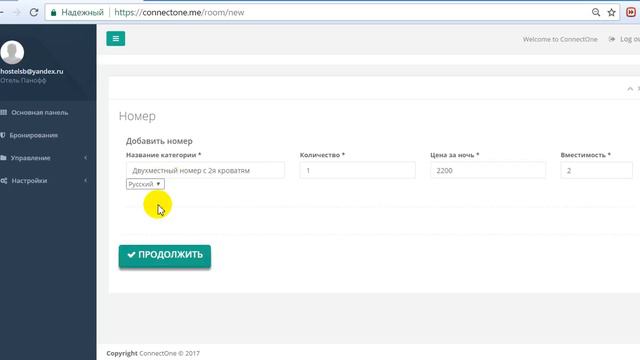Viewport: 640px width, 360px height.
Task: Click the Бронирования sidebar icon
Action: 2,135
